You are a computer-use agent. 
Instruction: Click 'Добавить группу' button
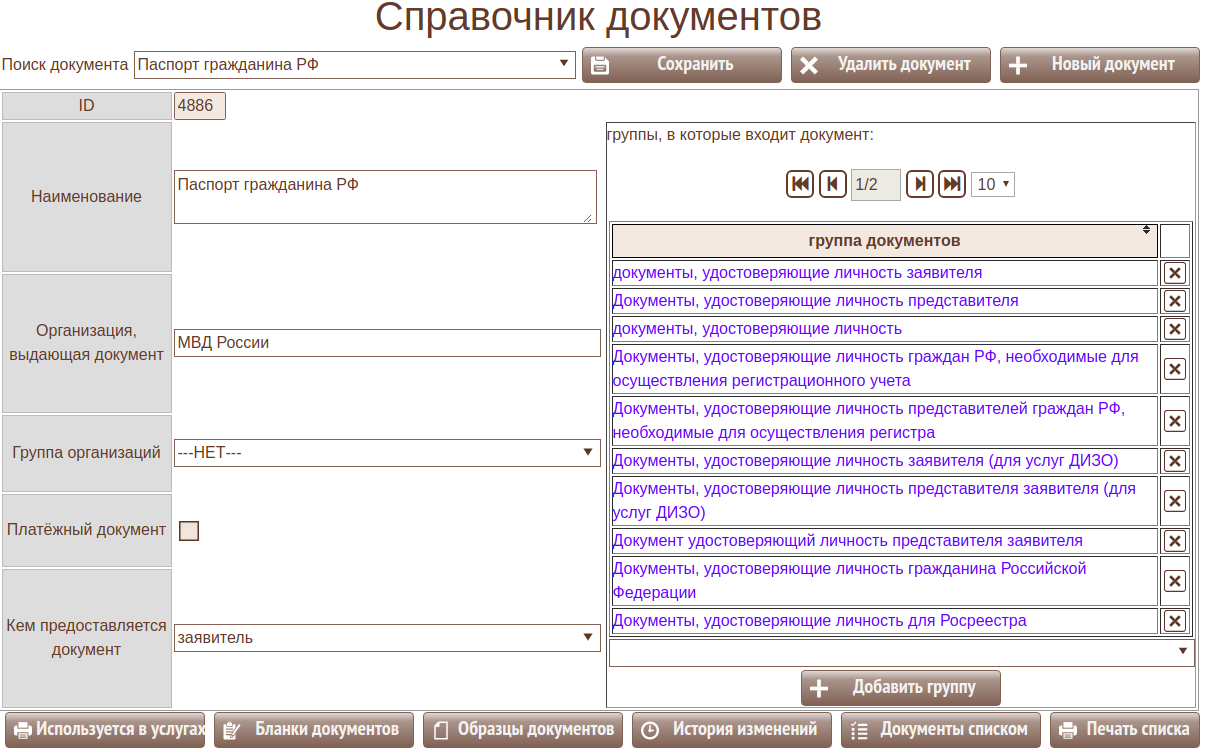pos(900,688)
